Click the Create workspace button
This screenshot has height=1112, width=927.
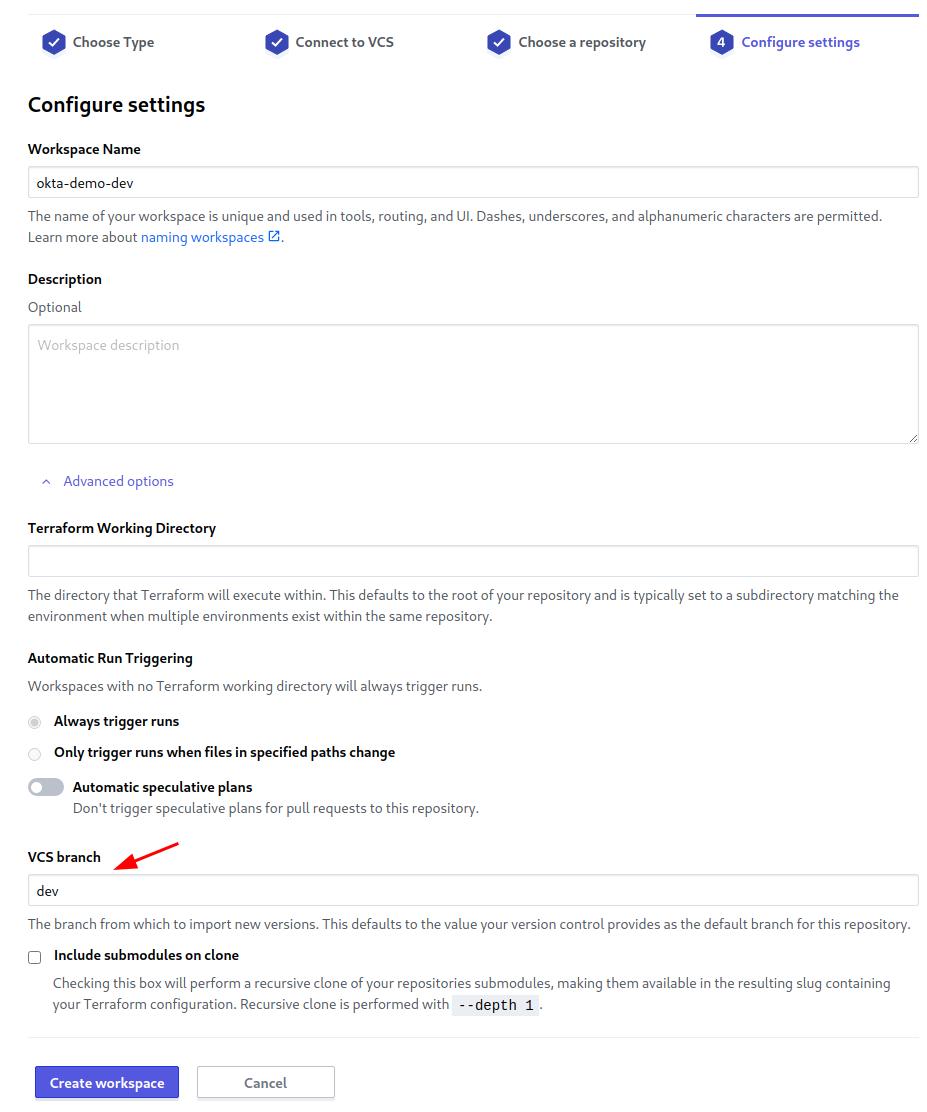point(107,1083)
